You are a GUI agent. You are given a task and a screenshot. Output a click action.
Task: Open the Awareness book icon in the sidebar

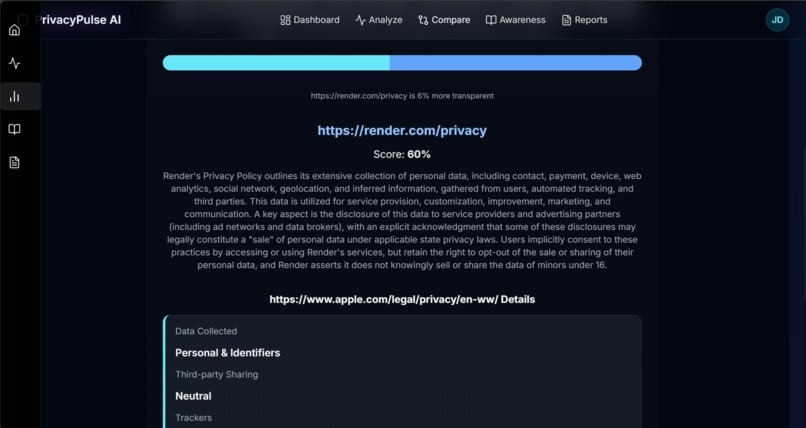coord(14,129)
